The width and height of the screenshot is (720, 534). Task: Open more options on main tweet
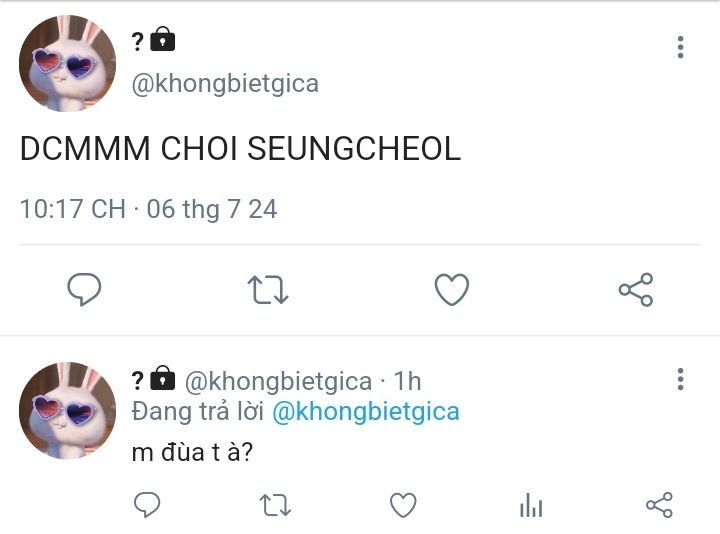[x=680, y=47]
